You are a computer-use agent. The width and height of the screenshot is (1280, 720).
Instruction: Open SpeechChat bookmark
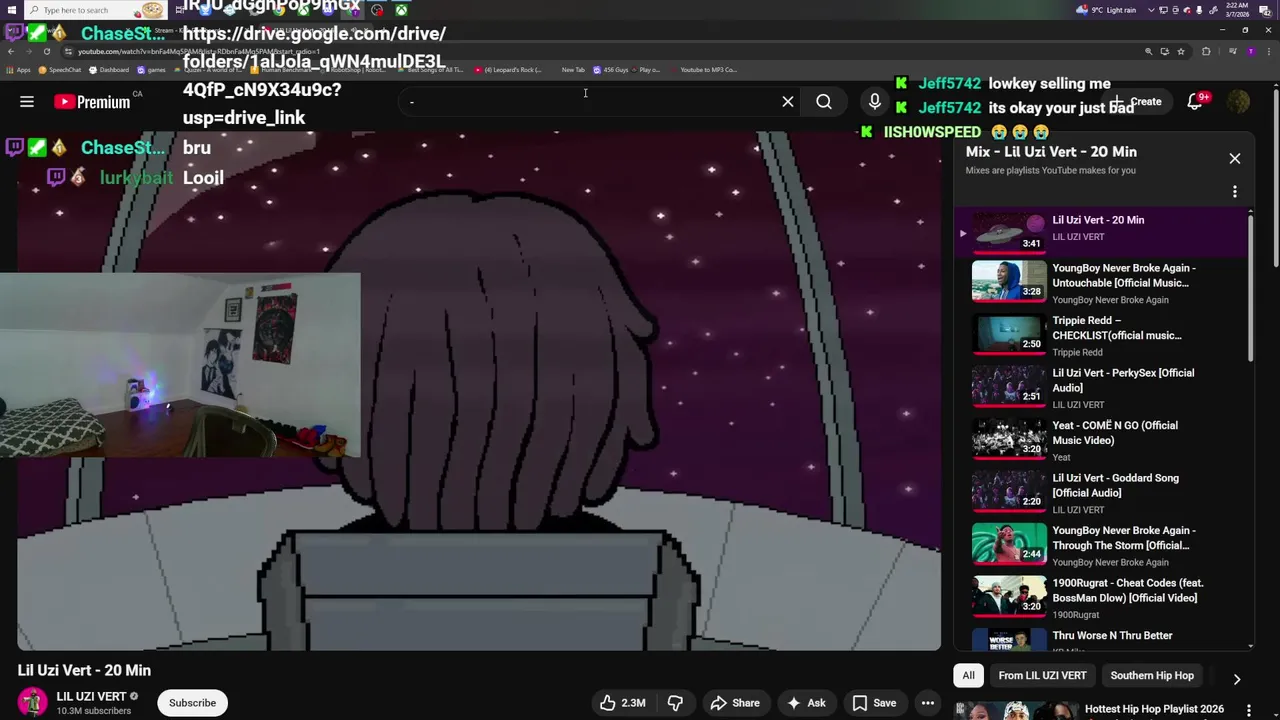click(x=60, y=70)
